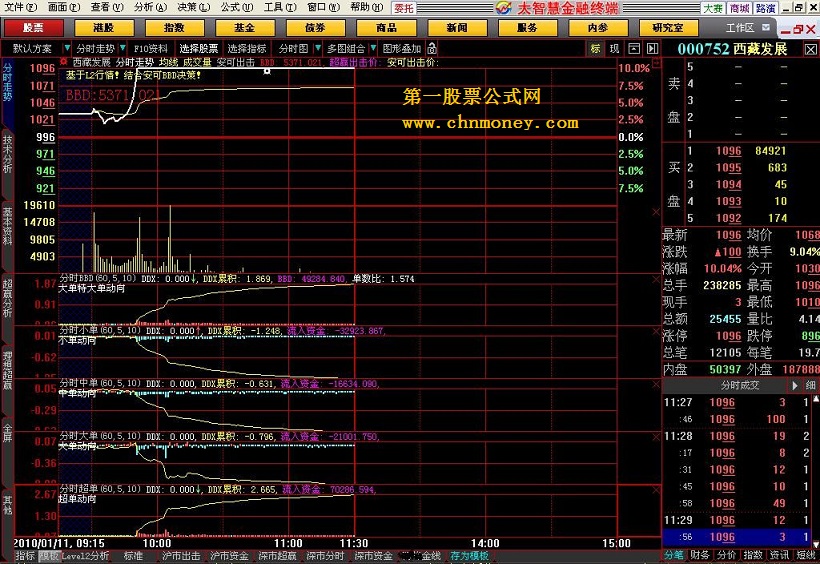Open the 分析 menu

(x=150, y=7)
